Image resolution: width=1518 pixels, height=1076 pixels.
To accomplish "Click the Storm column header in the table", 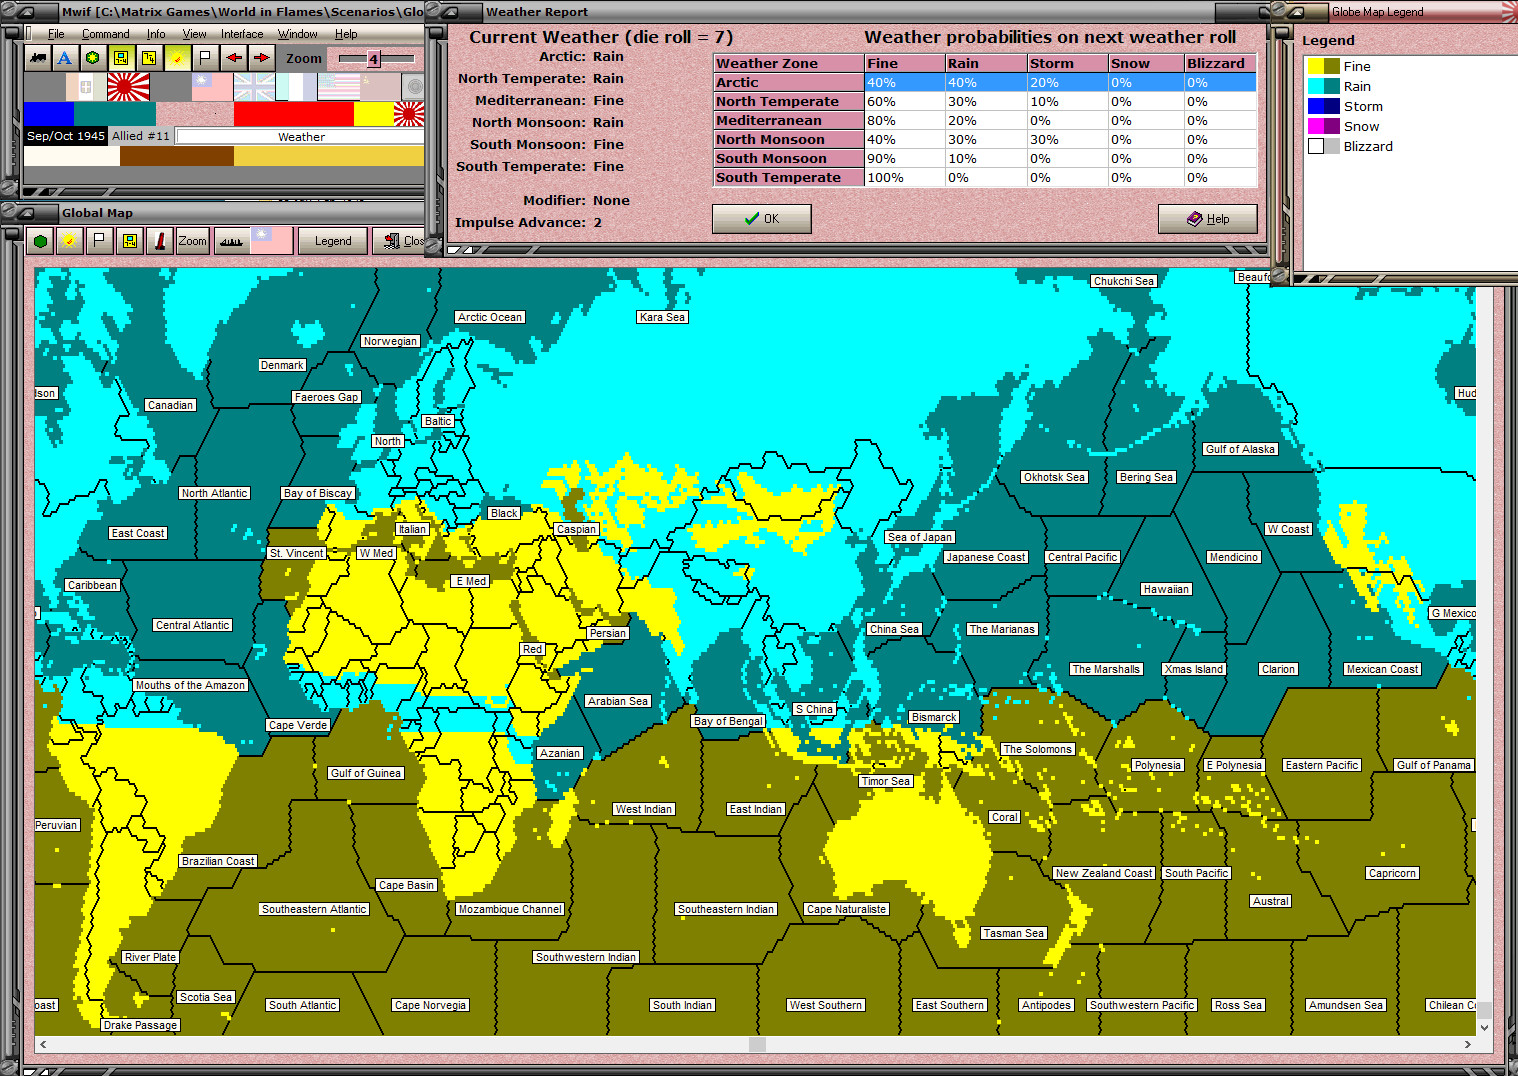I will point(1067,64).
